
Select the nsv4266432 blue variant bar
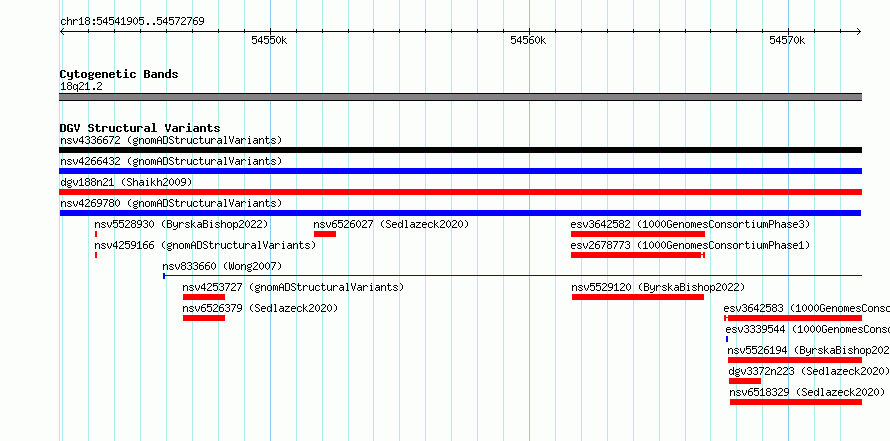[x=460, y=171]
